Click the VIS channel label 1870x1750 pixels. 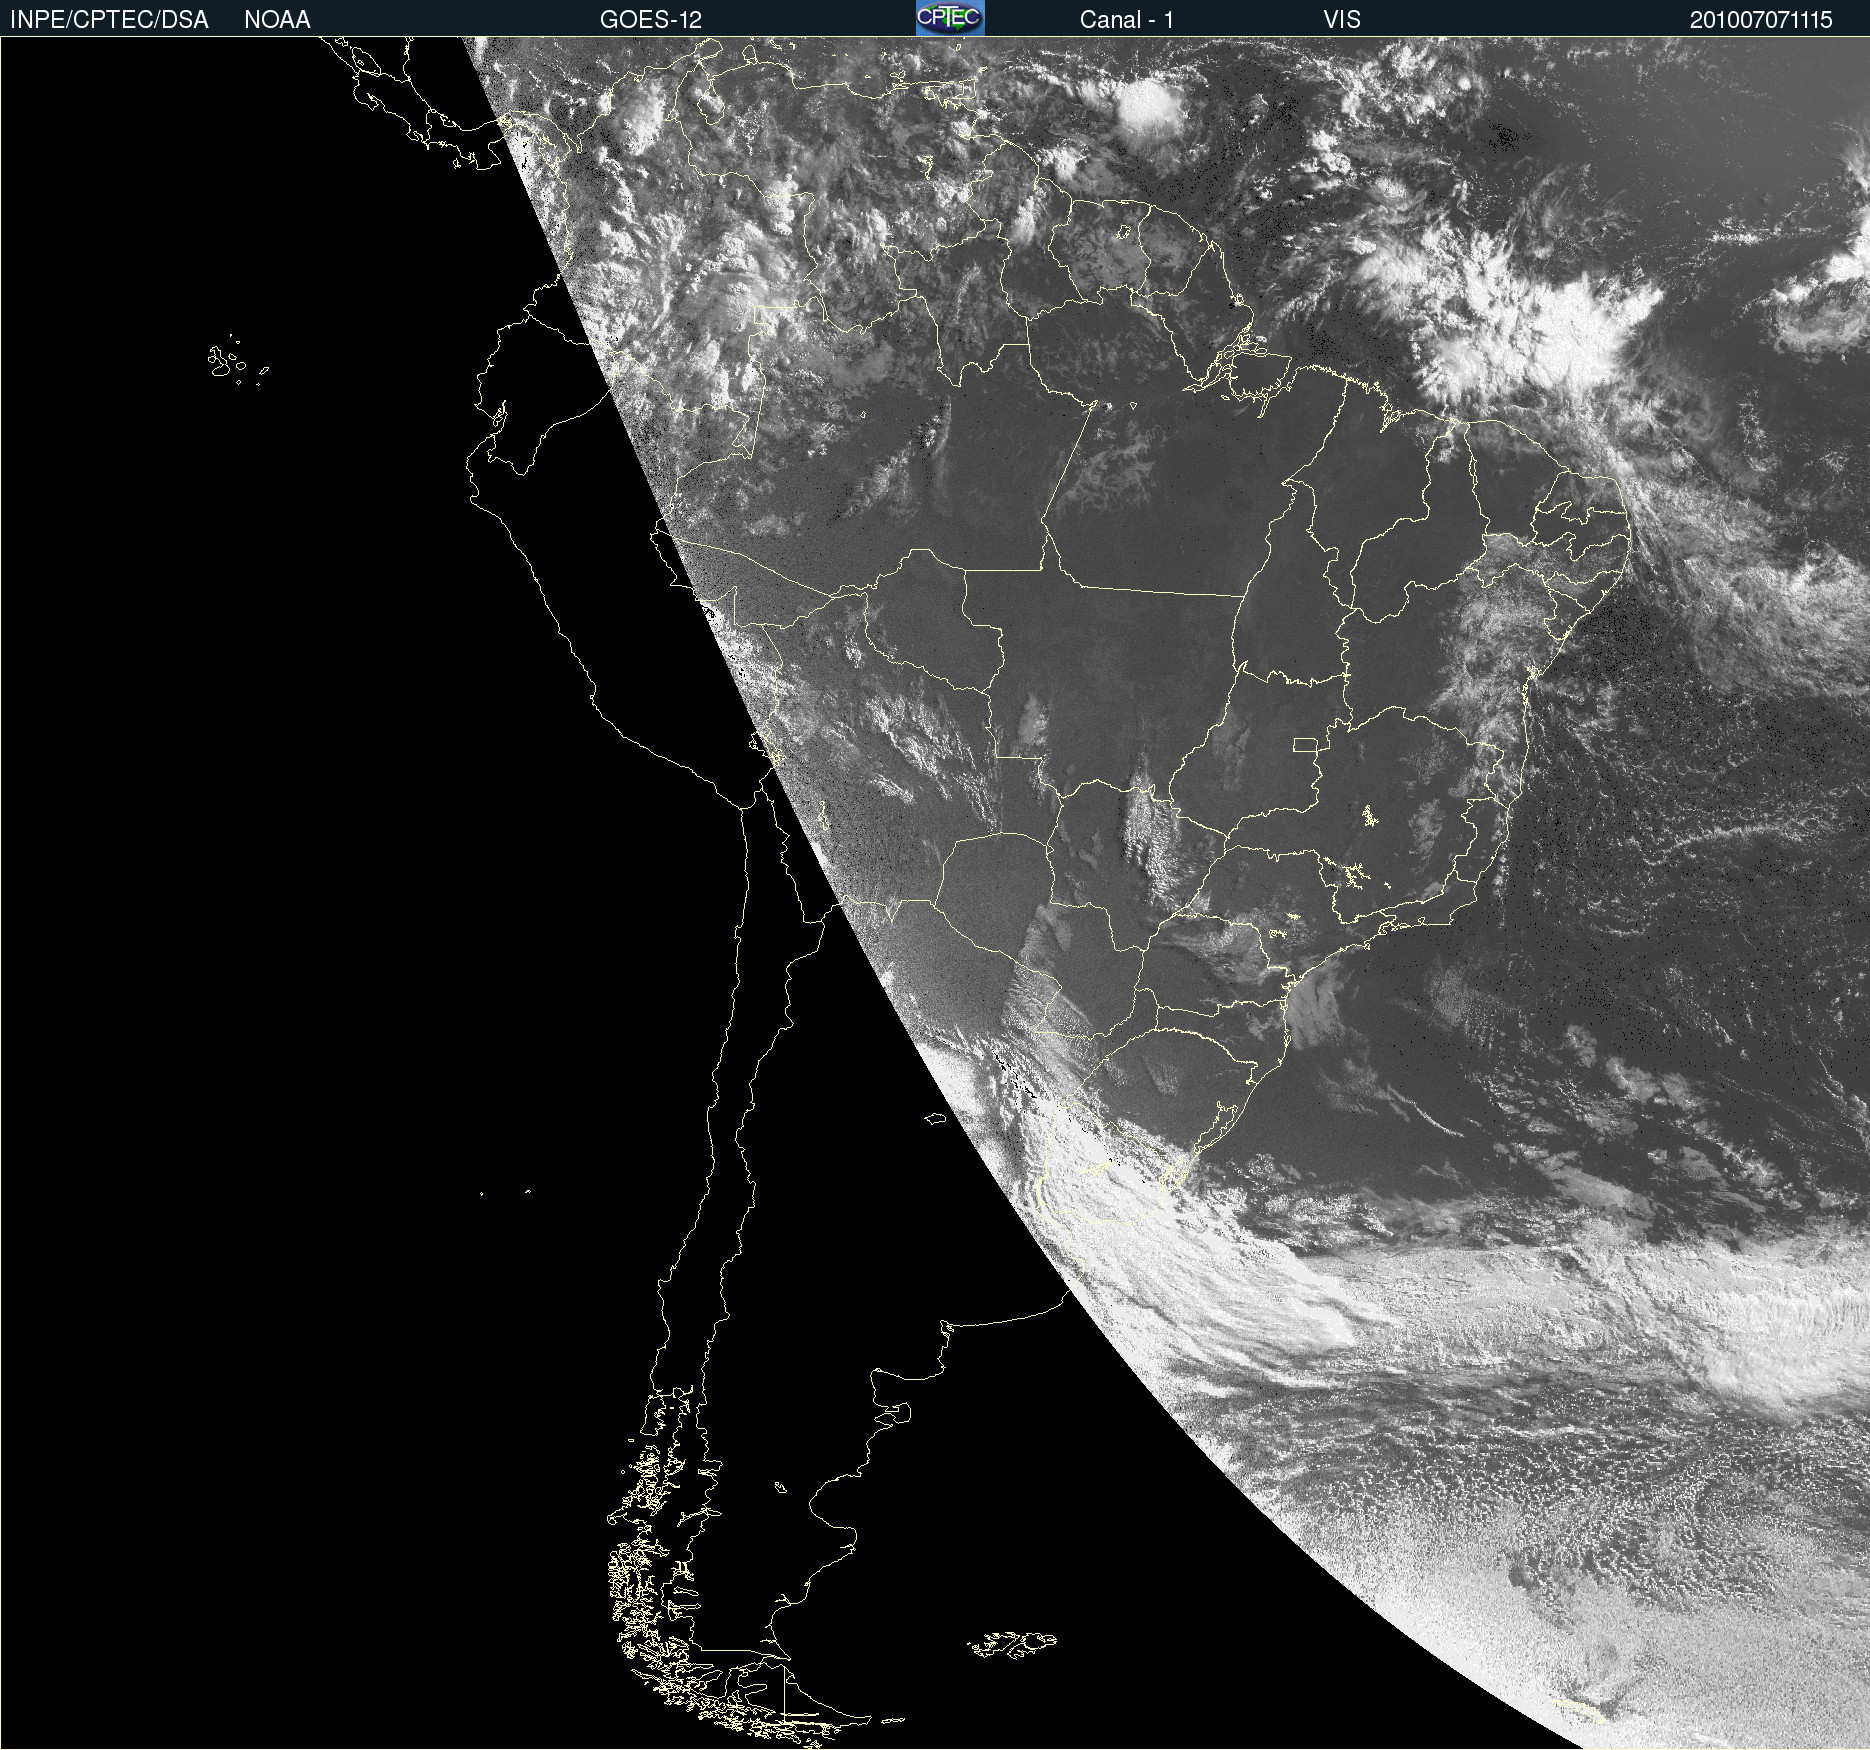[1342, 20]
